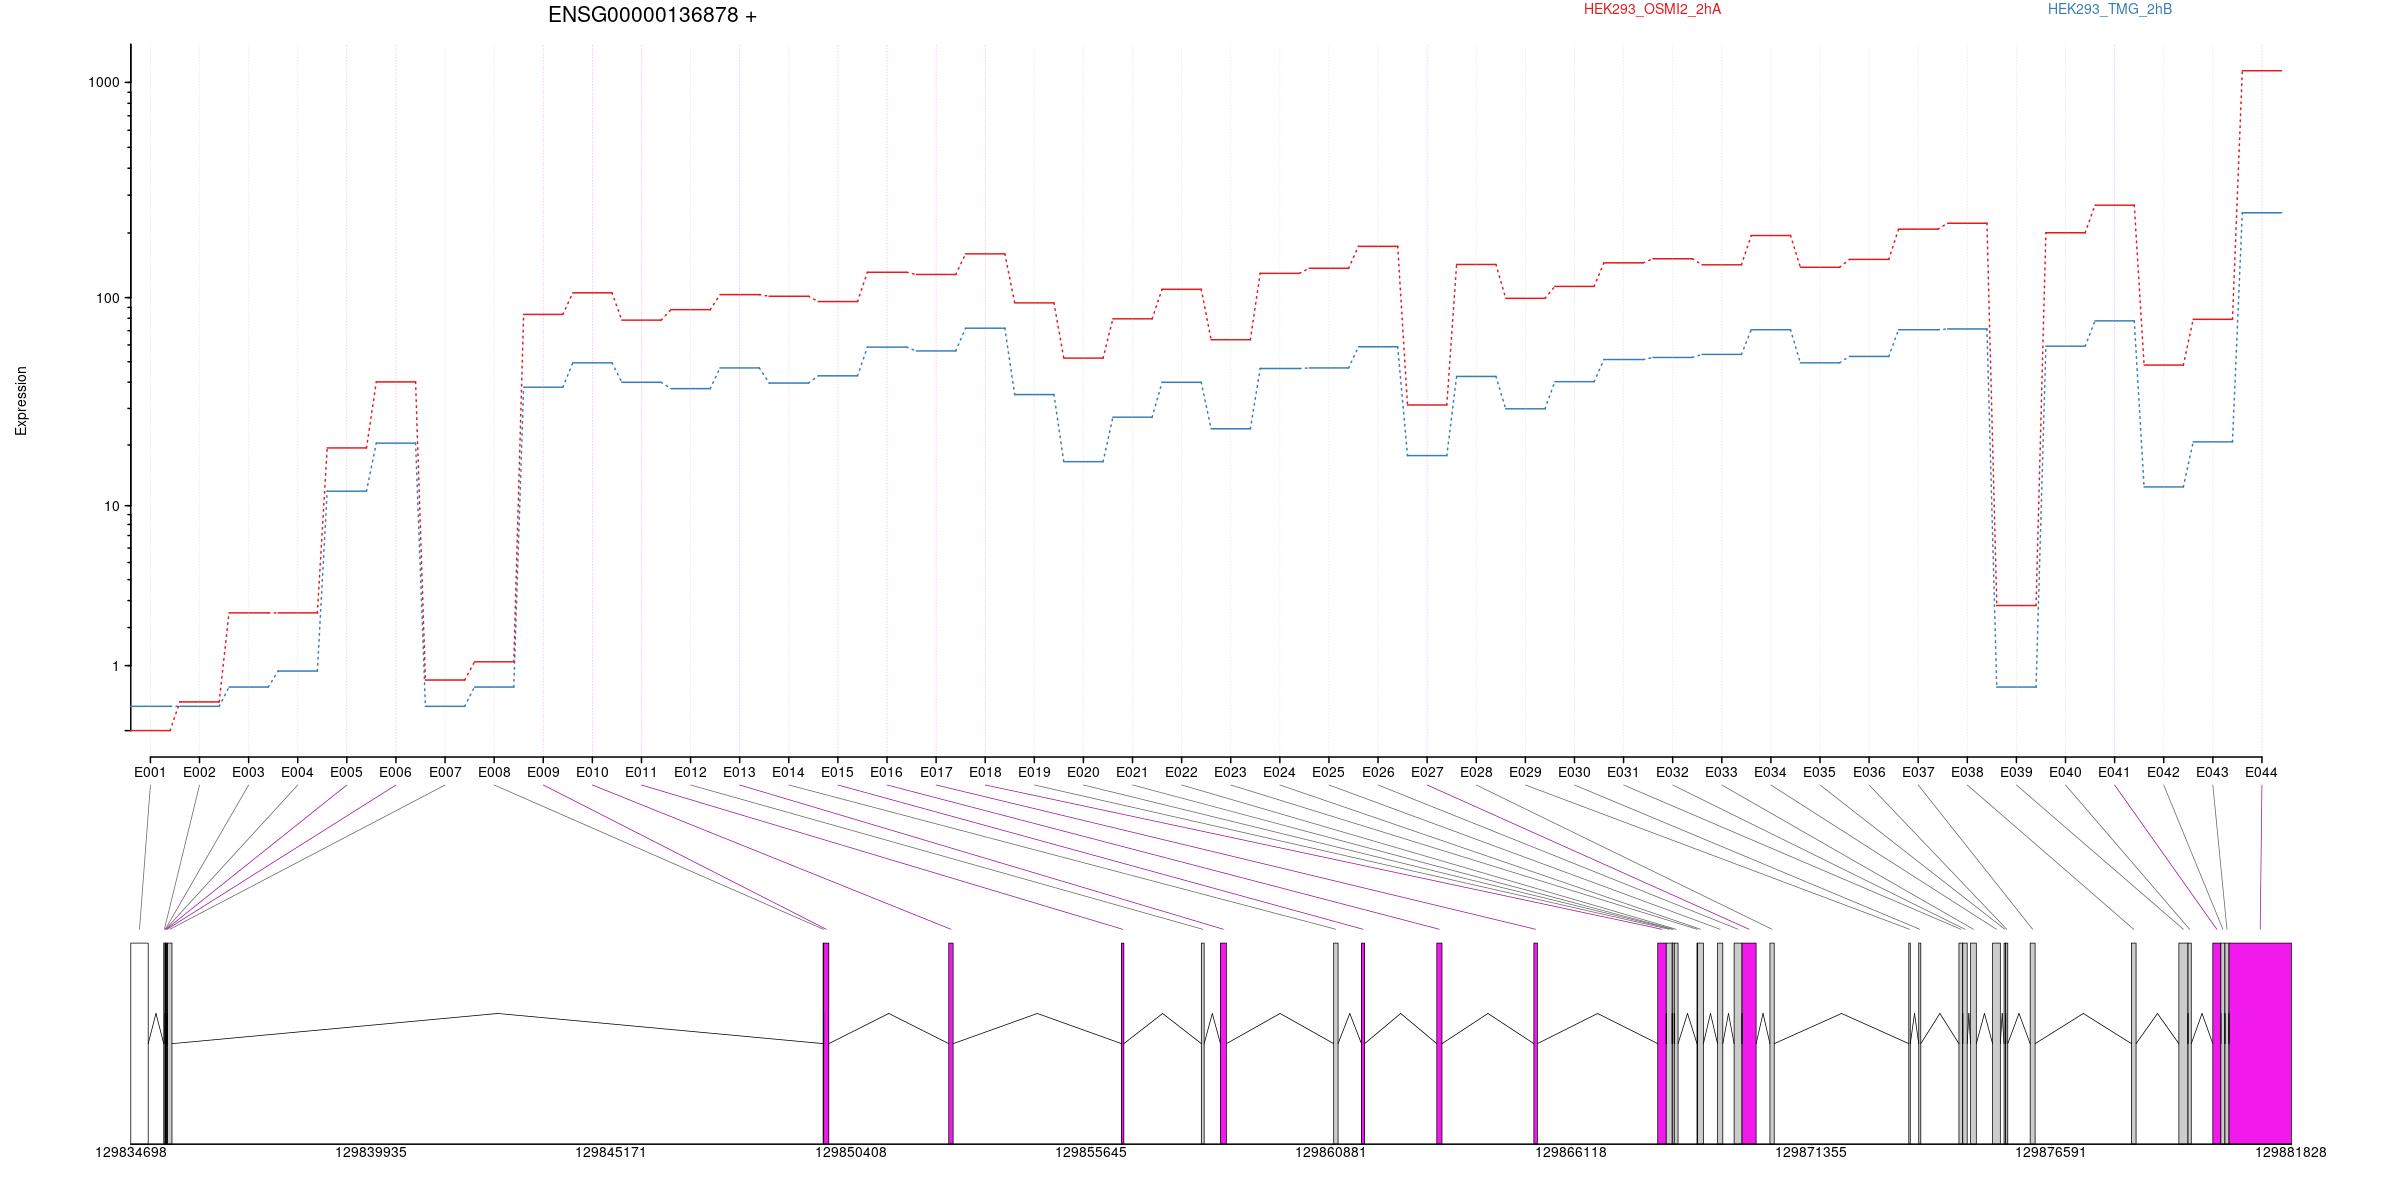Click the E020 exon label
Screen dimensions: 2400x1200
1083,772
